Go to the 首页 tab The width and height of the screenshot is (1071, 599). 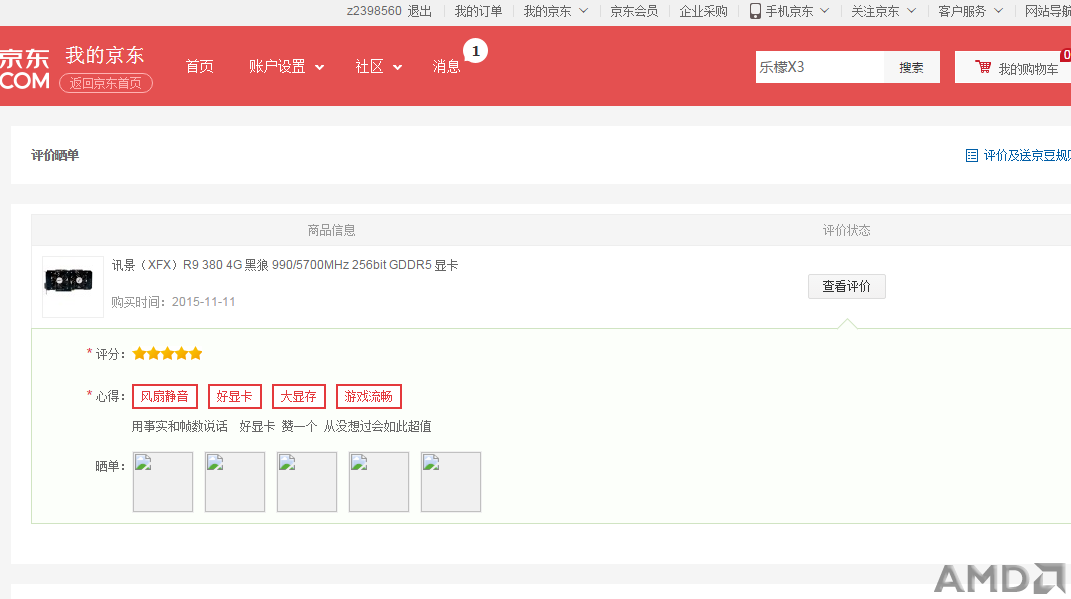point(199,66)
